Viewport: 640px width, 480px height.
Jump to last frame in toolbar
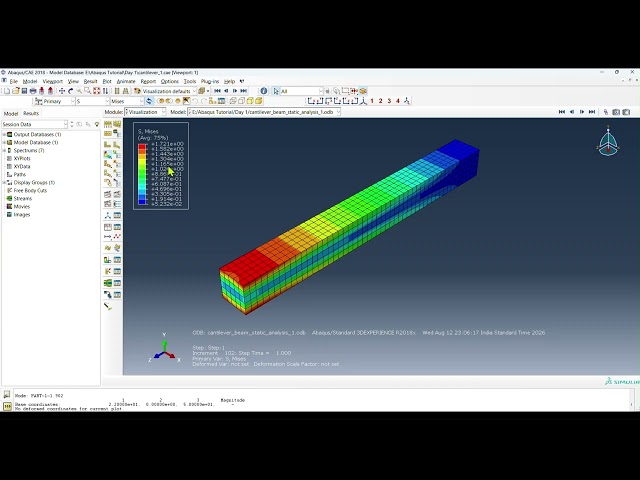(244, 91)
